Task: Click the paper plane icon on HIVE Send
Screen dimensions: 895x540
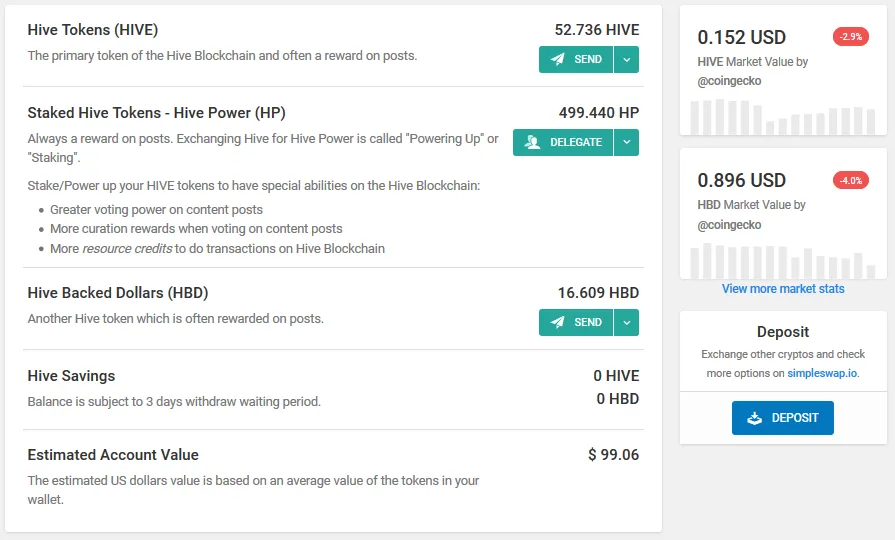Action: coord(558,59)
